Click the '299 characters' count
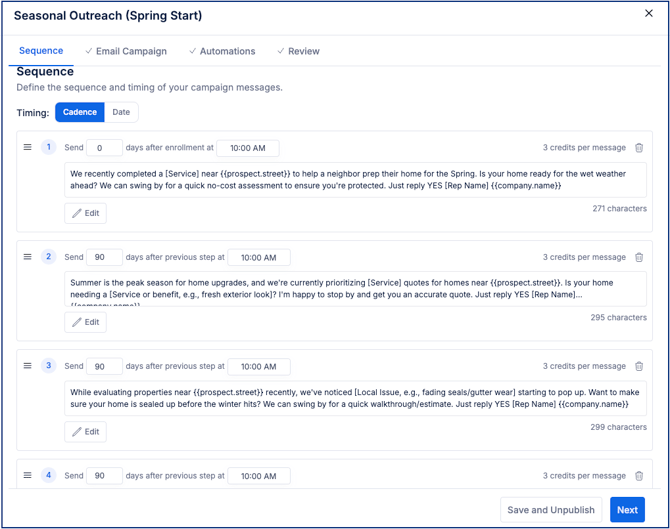Screen dimensions: 670x529 coord(619,427)
